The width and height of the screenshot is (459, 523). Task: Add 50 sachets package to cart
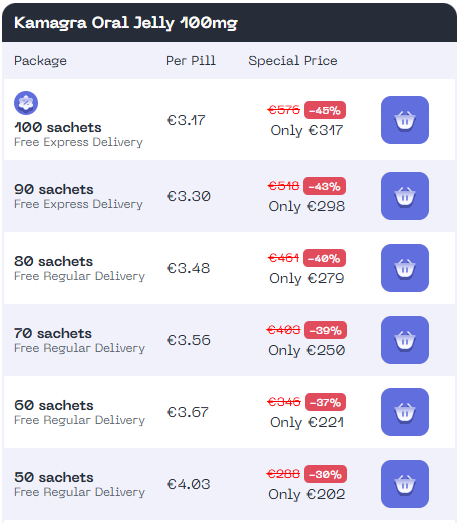[x=405, y=484]
